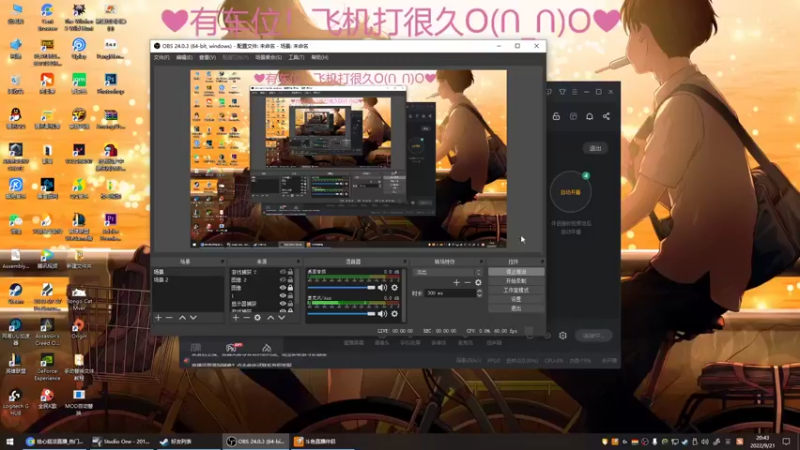Open the hamburger menu in companion title bar
The image size is (800, 450).
coord(574,92)
